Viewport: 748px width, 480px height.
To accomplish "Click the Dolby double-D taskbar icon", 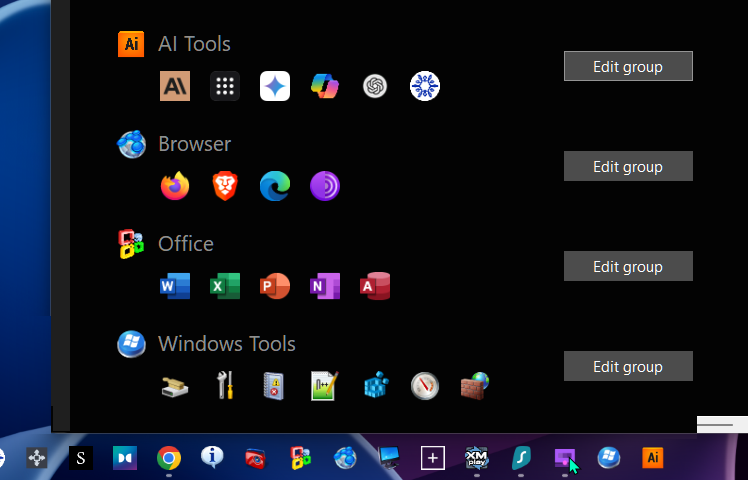I will (125, 458).
